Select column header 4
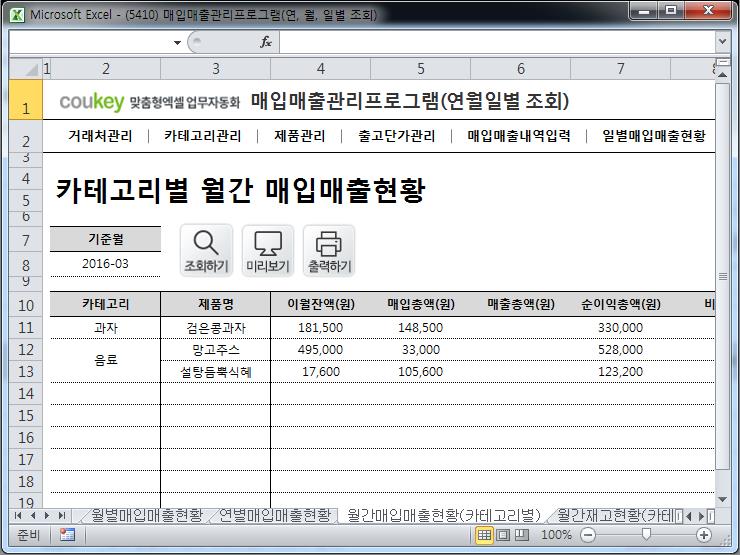The height and width of the screenshot is (555, 740). coord(320,69)
